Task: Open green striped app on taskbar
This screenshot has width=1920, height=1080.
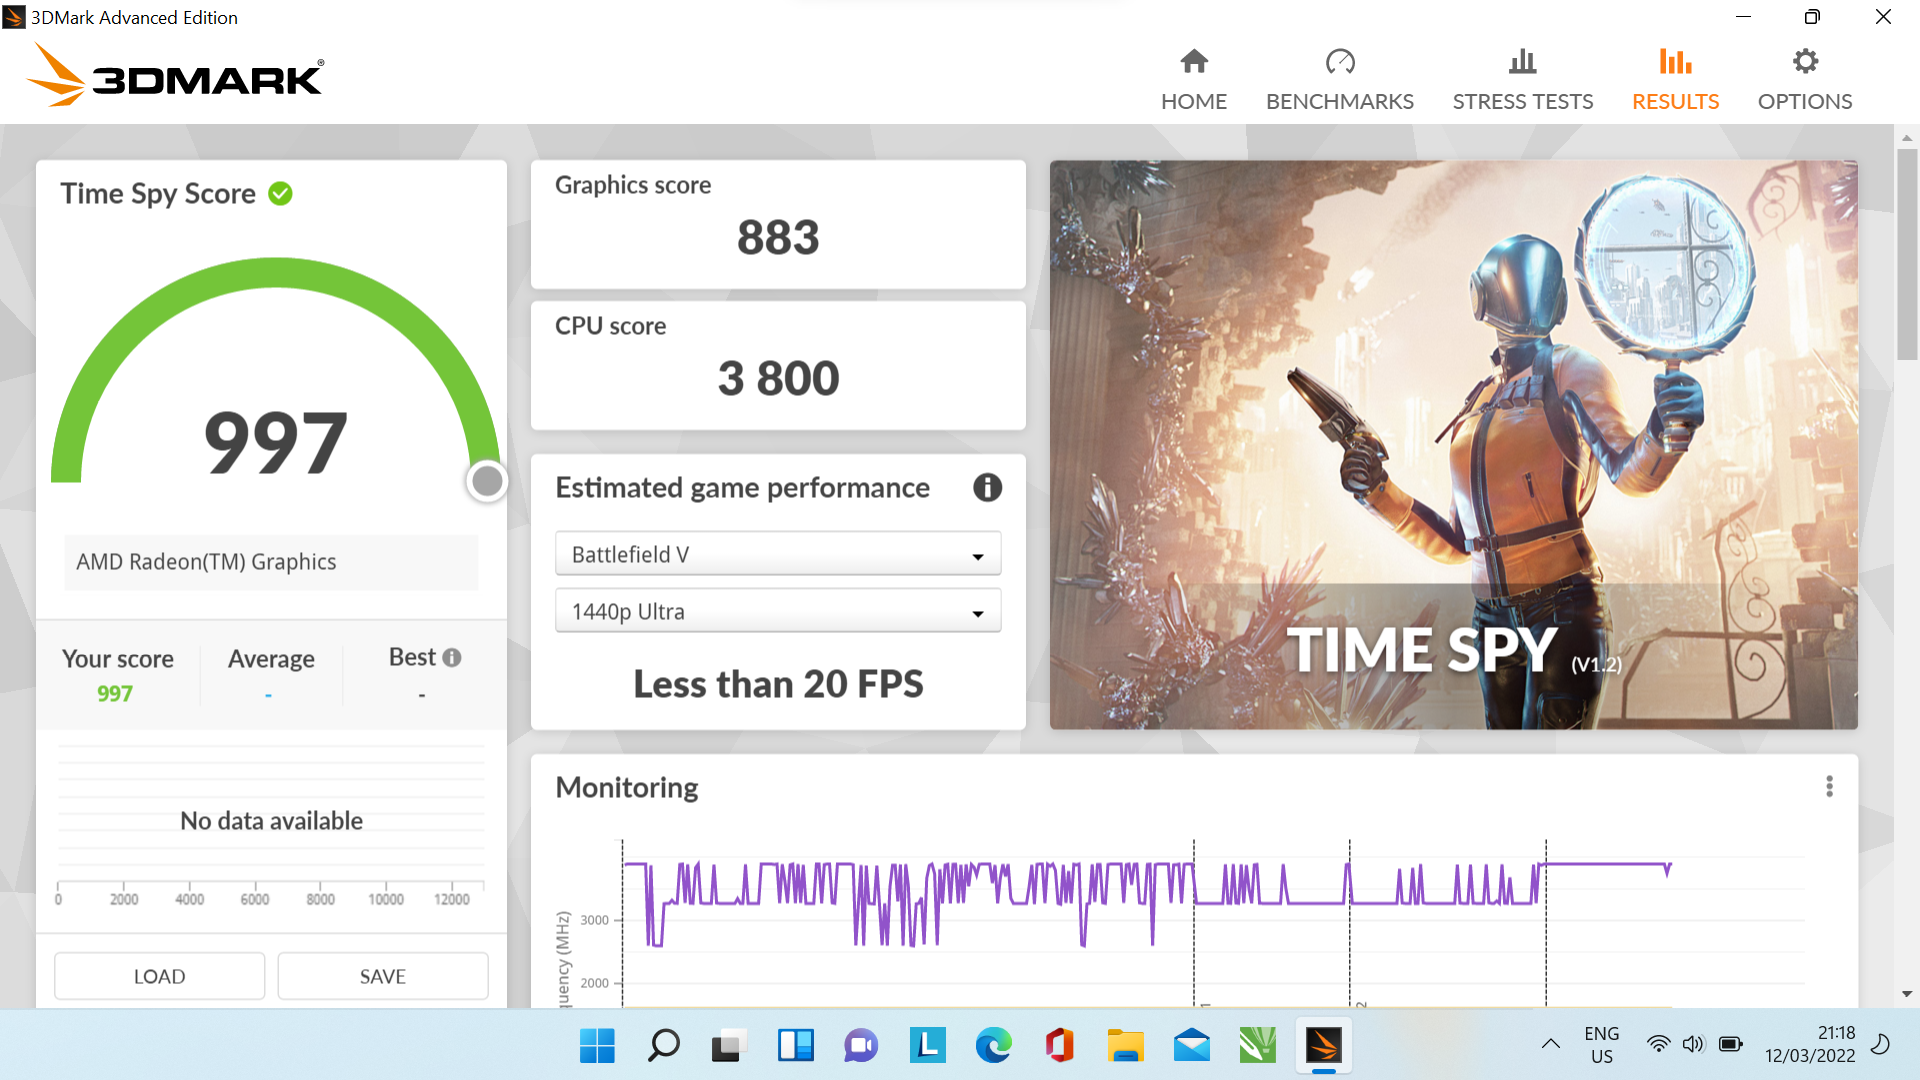Action: pos(1257,1046)
